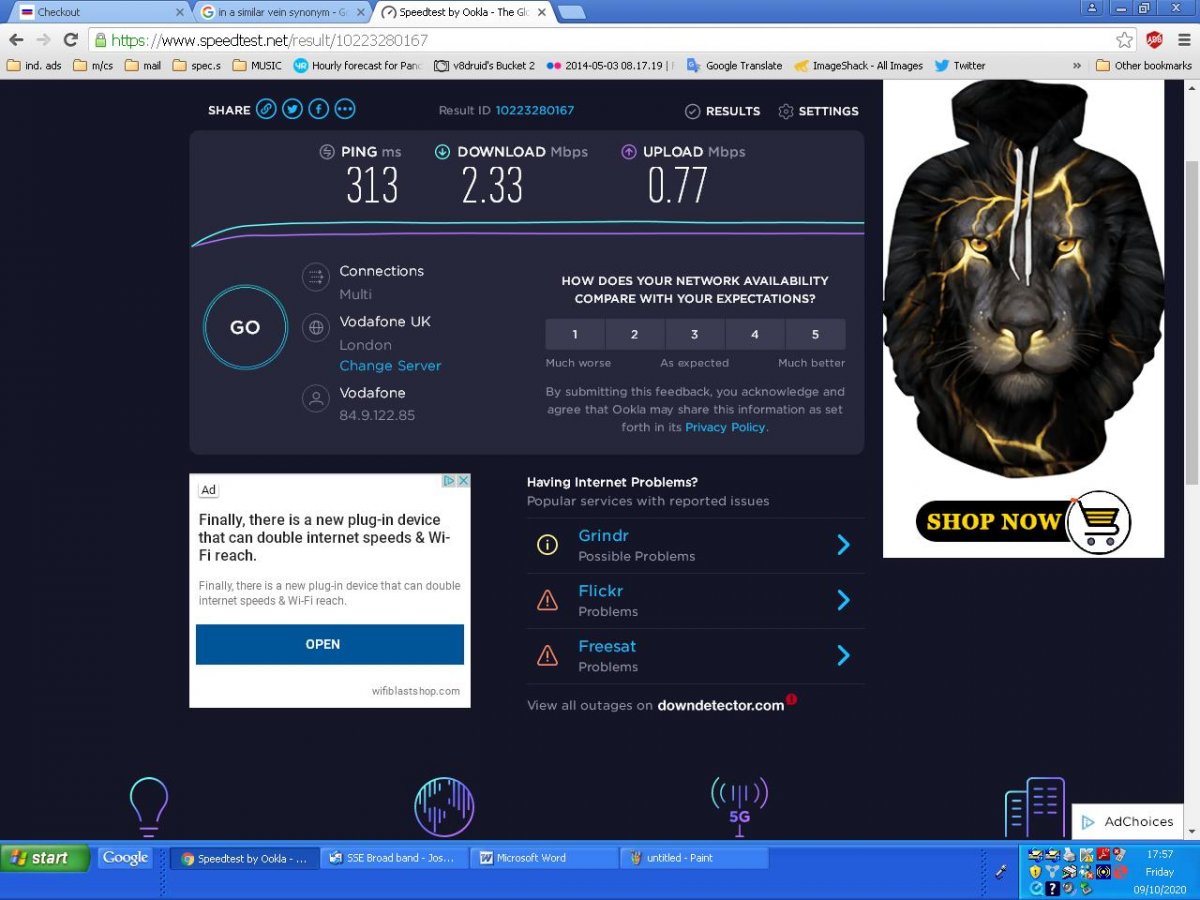Viewport: 1200px width, 900px height.
Task: Open the Results page
Action: [x=722, y=111]
